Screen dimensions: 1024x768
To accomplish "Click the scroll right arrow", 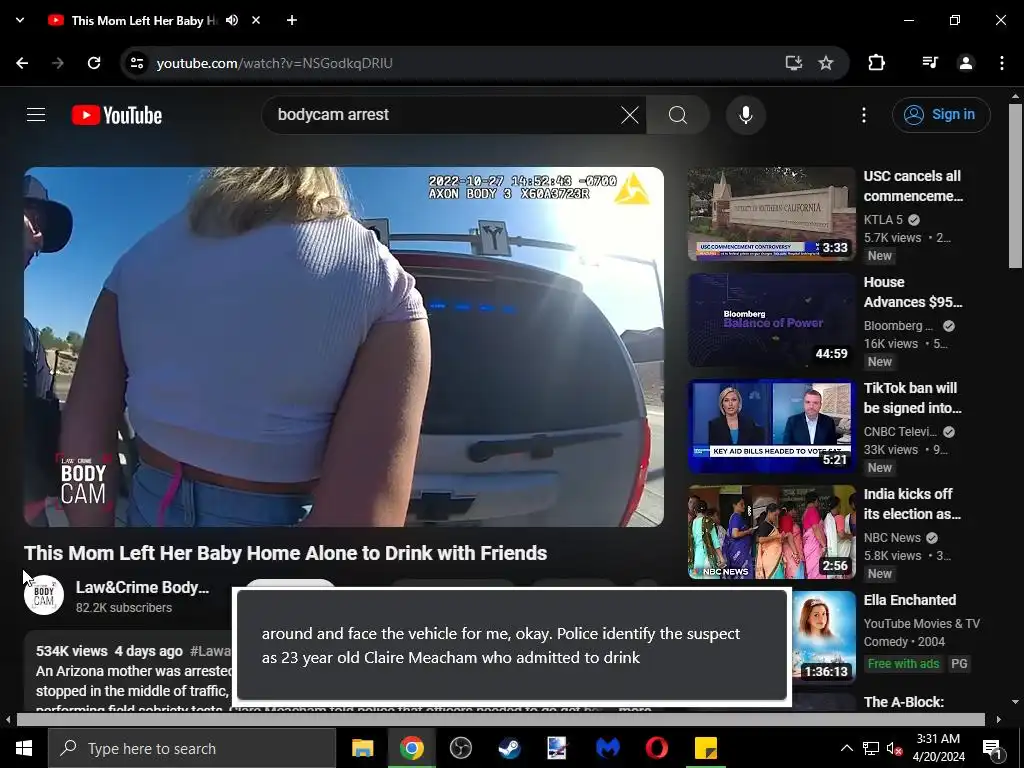I will [x=999, y=719].
